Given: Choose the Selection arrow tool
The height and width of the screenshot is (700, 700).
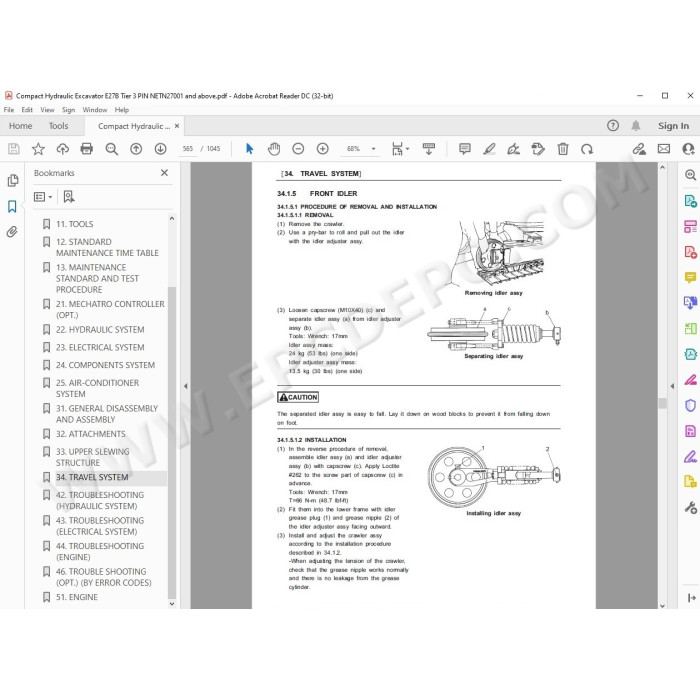Looking at the screenshot, I should click(x=250, y=149).
